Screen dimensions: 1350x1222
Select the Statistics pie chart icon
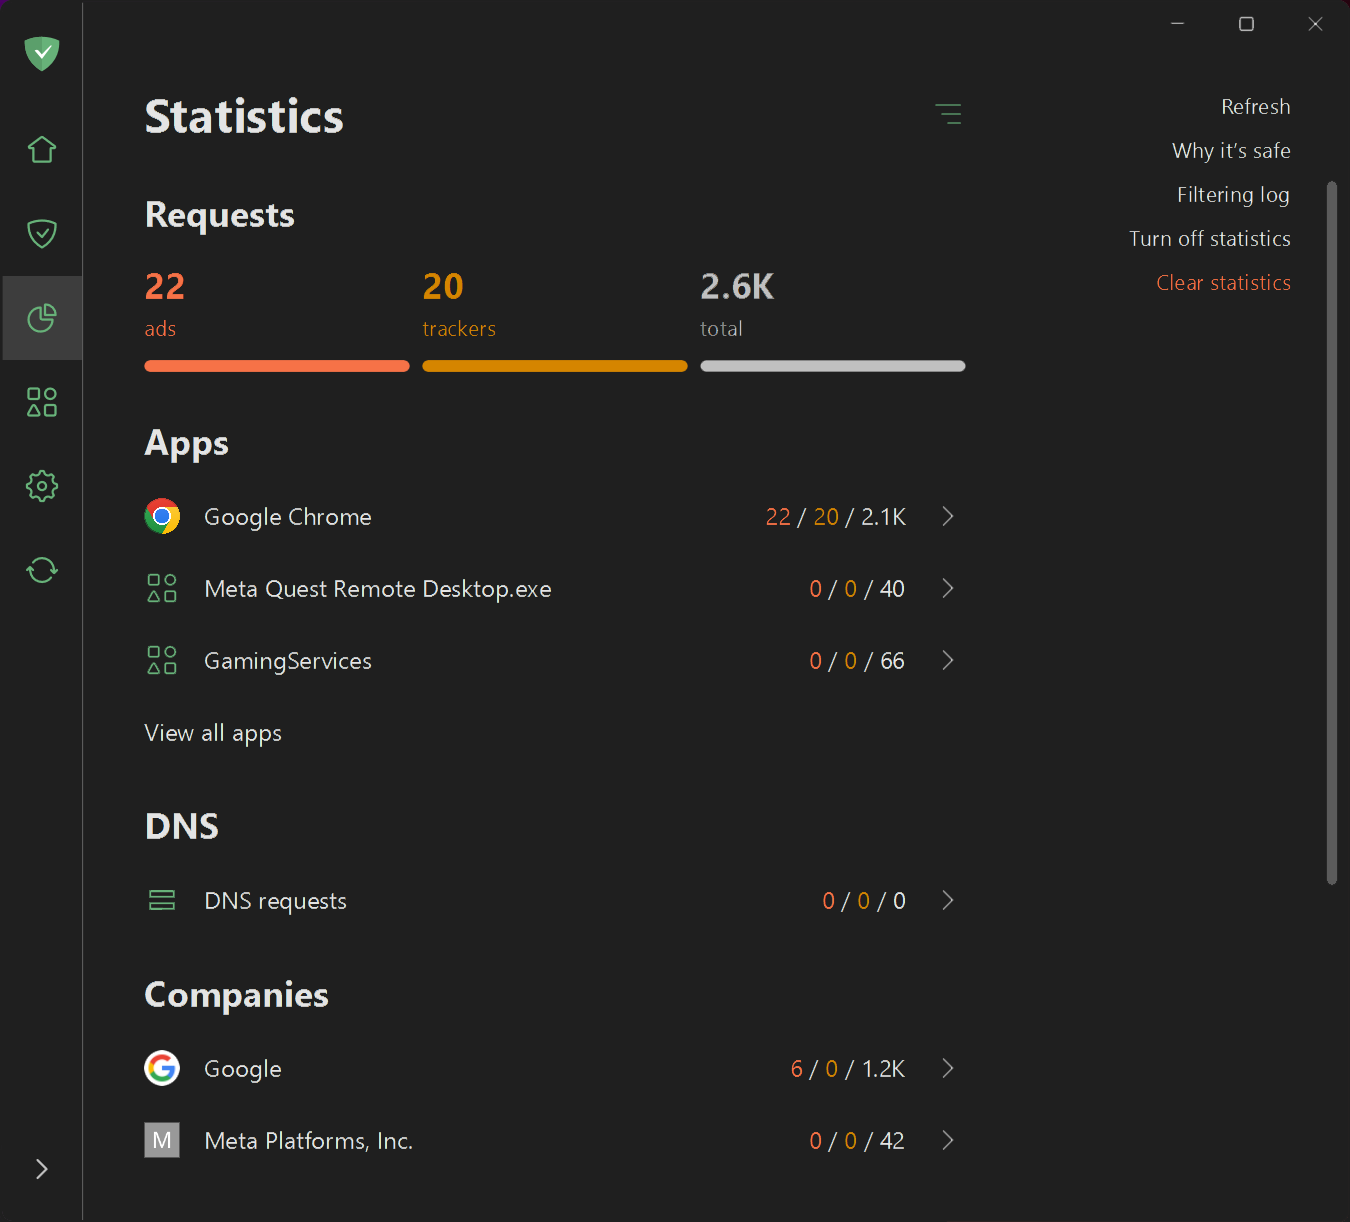(41, 318)
